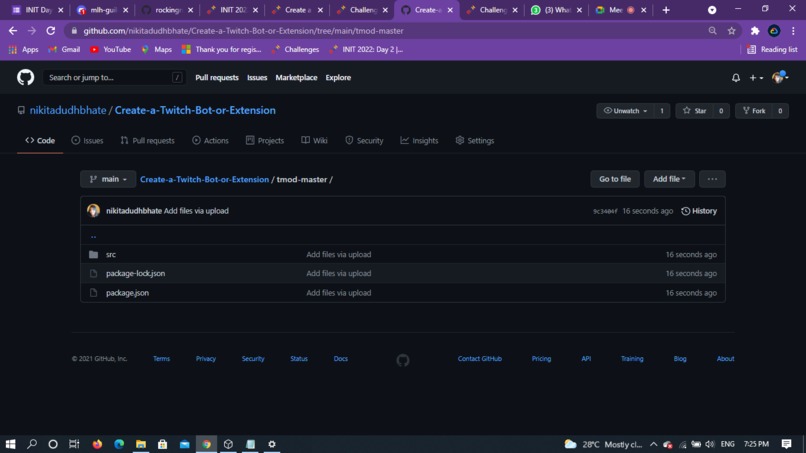Open Explore in top navigation
Screen dimensions: 806x453
338,78
